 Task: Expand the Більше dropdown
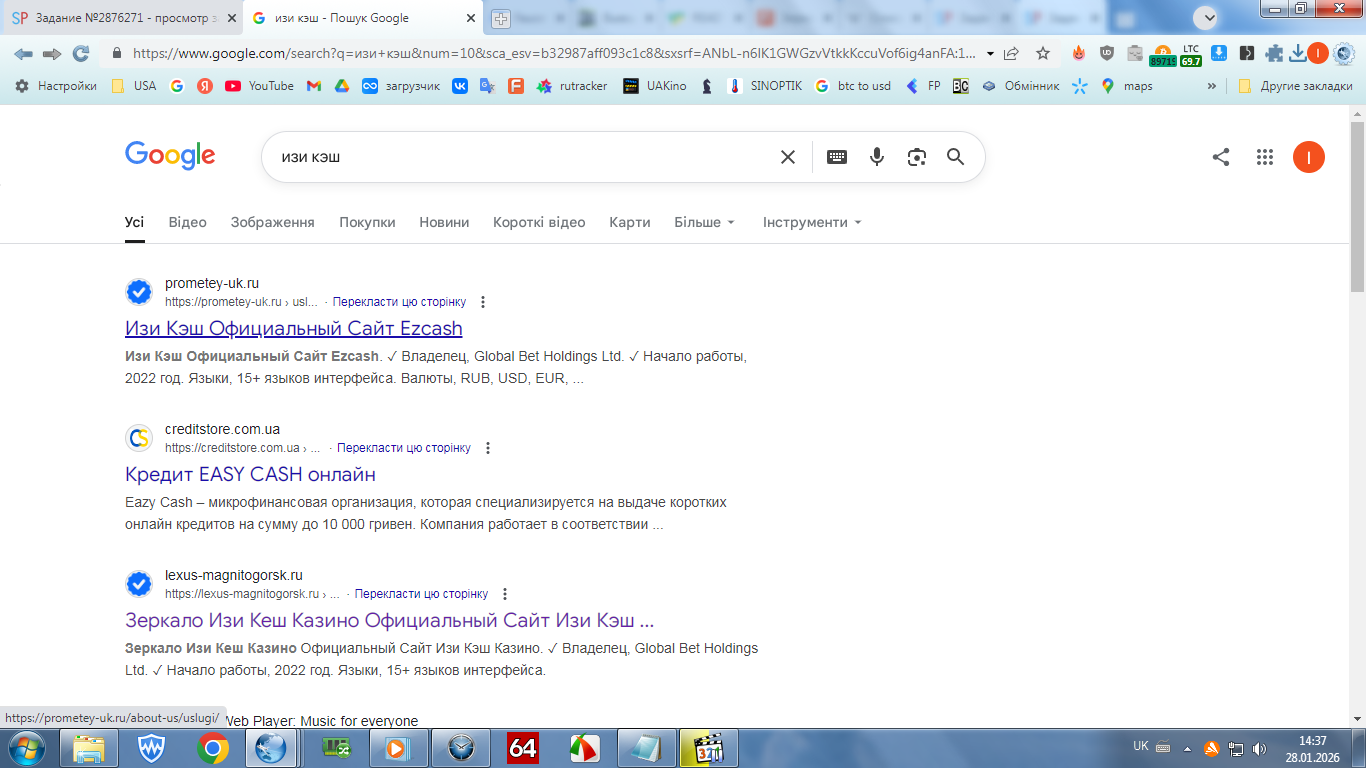(705, 222)
